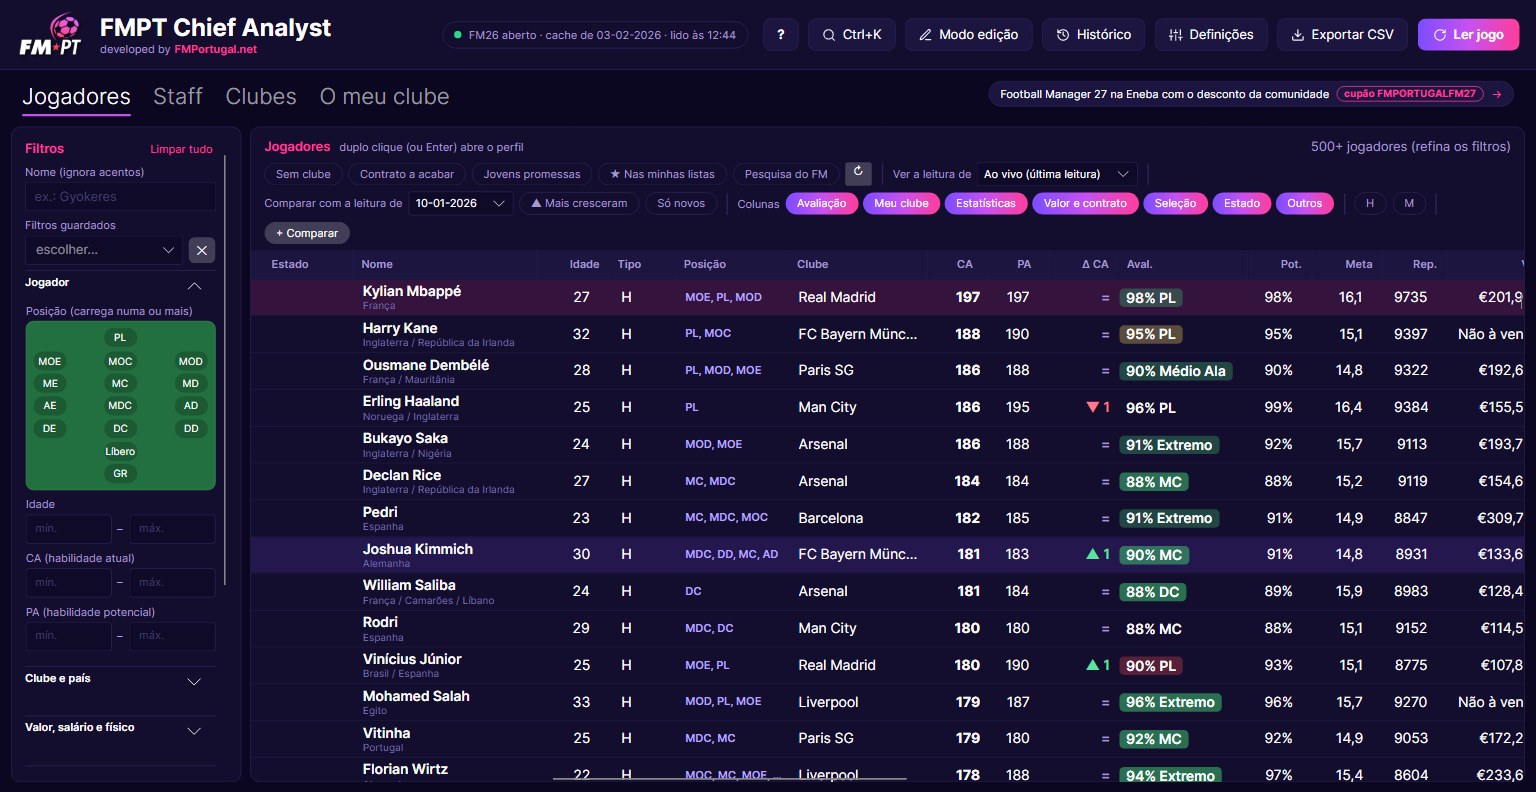The height and width of the screenshot is (792, 1536).
Task: Click Modo edição pencil button
Action: coord(969,34)
